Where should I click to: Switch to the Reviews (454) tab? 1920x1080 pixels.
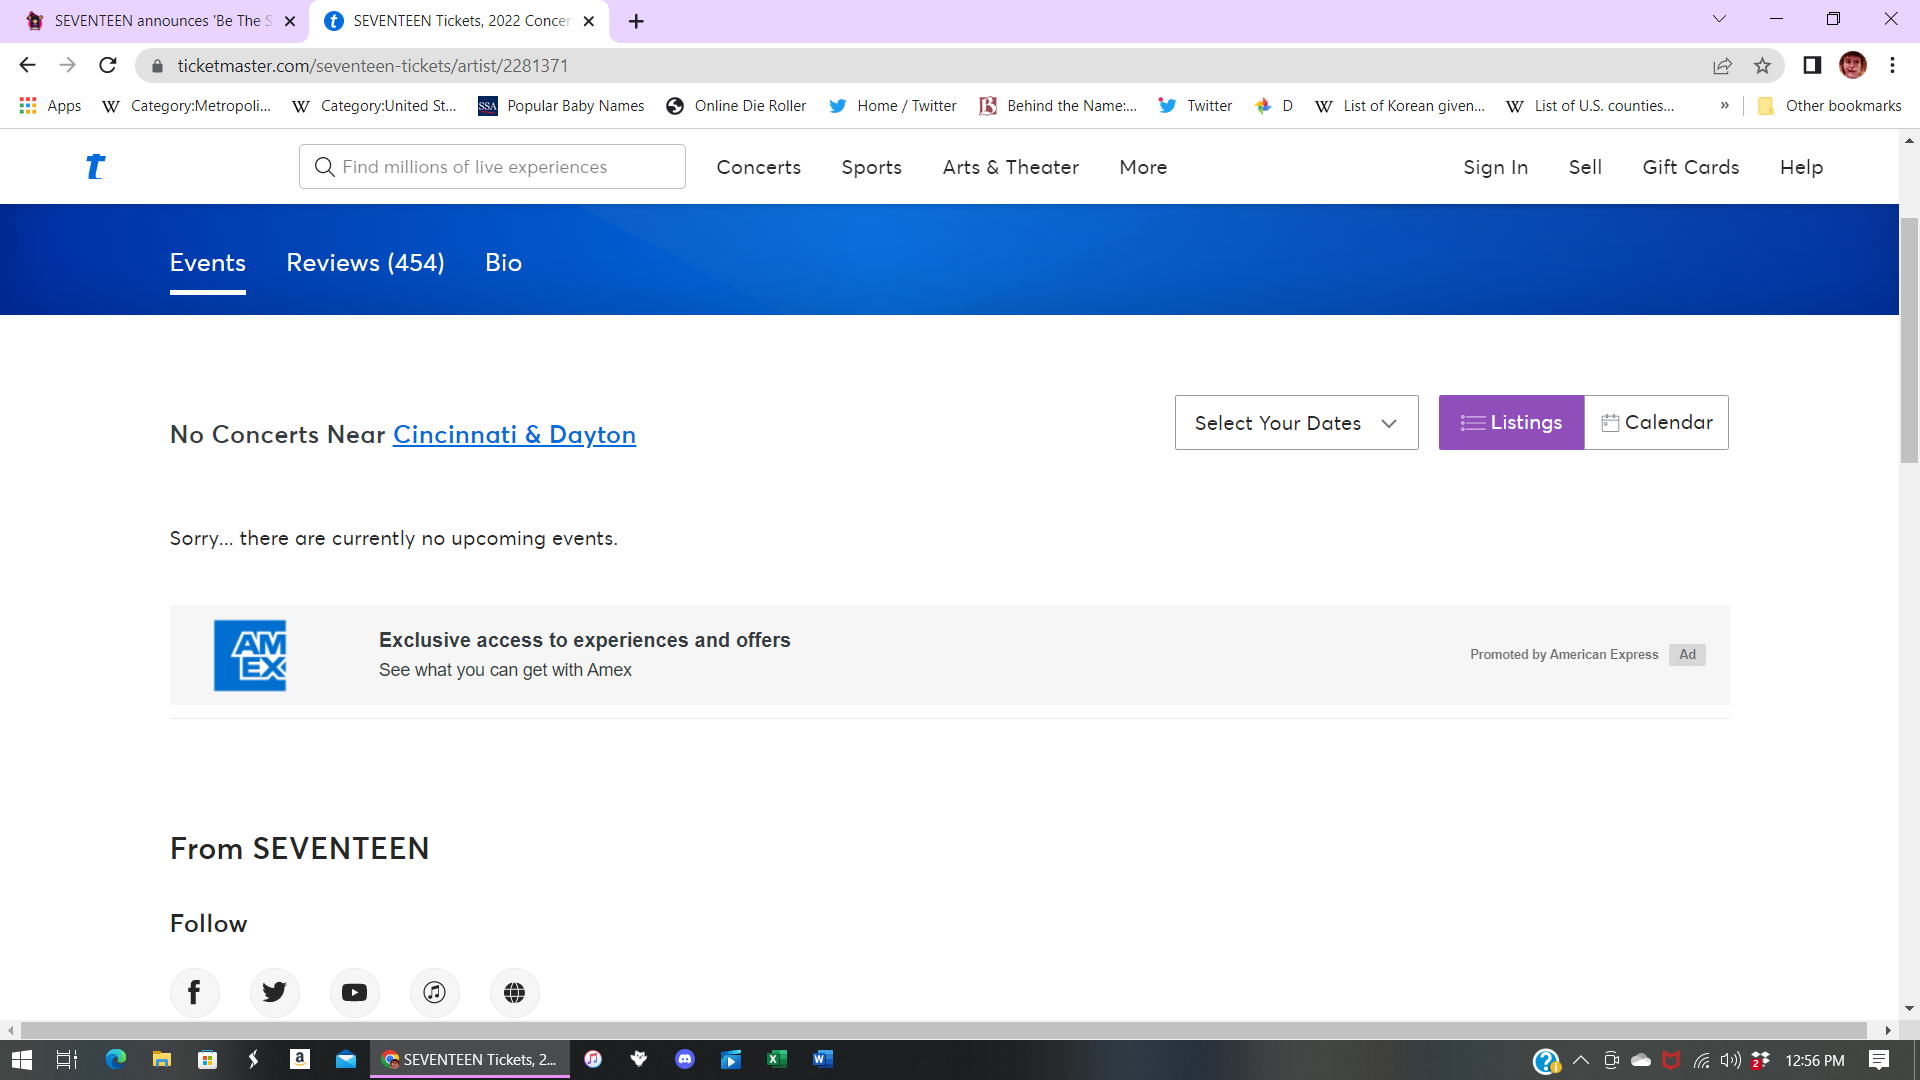[x=365, y=263]
